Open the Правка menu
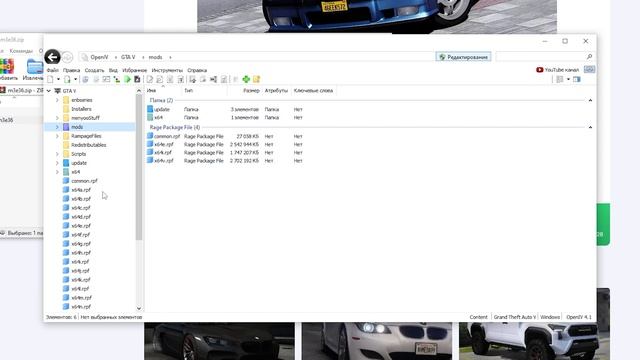Image resolution: width=640 pixels, height=360 pixels. [x=71, y=70]
